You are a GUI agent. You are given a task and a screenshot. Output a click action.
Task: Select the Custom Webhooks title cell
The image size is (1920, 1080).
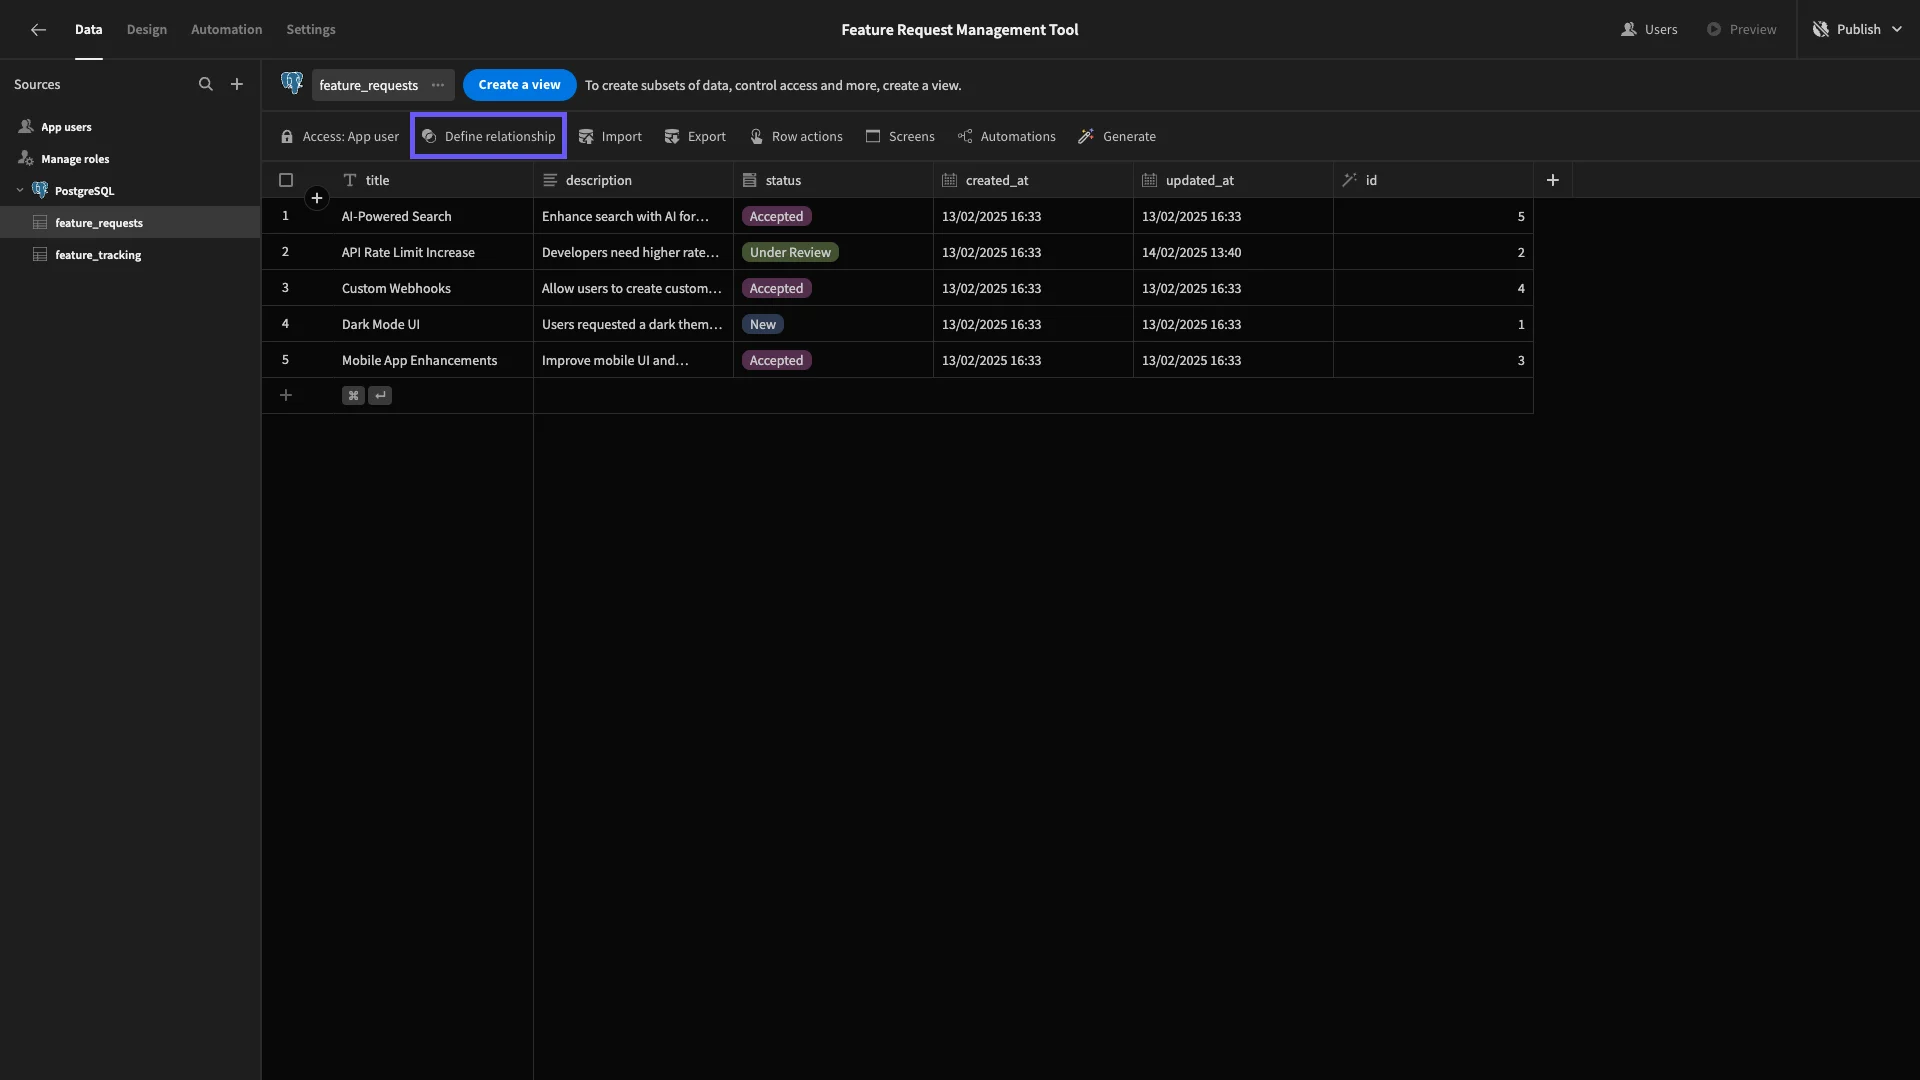tap(433, 288)
